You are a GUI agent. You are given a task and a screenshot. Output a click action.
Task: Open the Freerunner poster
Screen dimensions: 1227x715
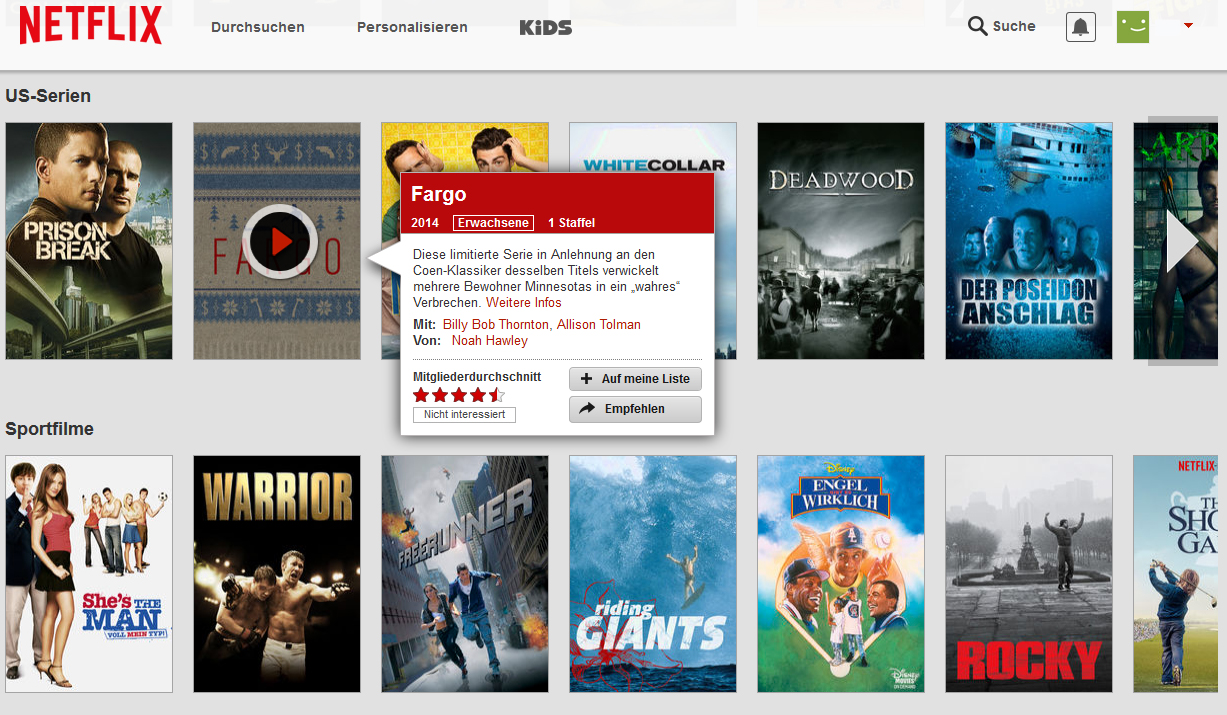465,574
